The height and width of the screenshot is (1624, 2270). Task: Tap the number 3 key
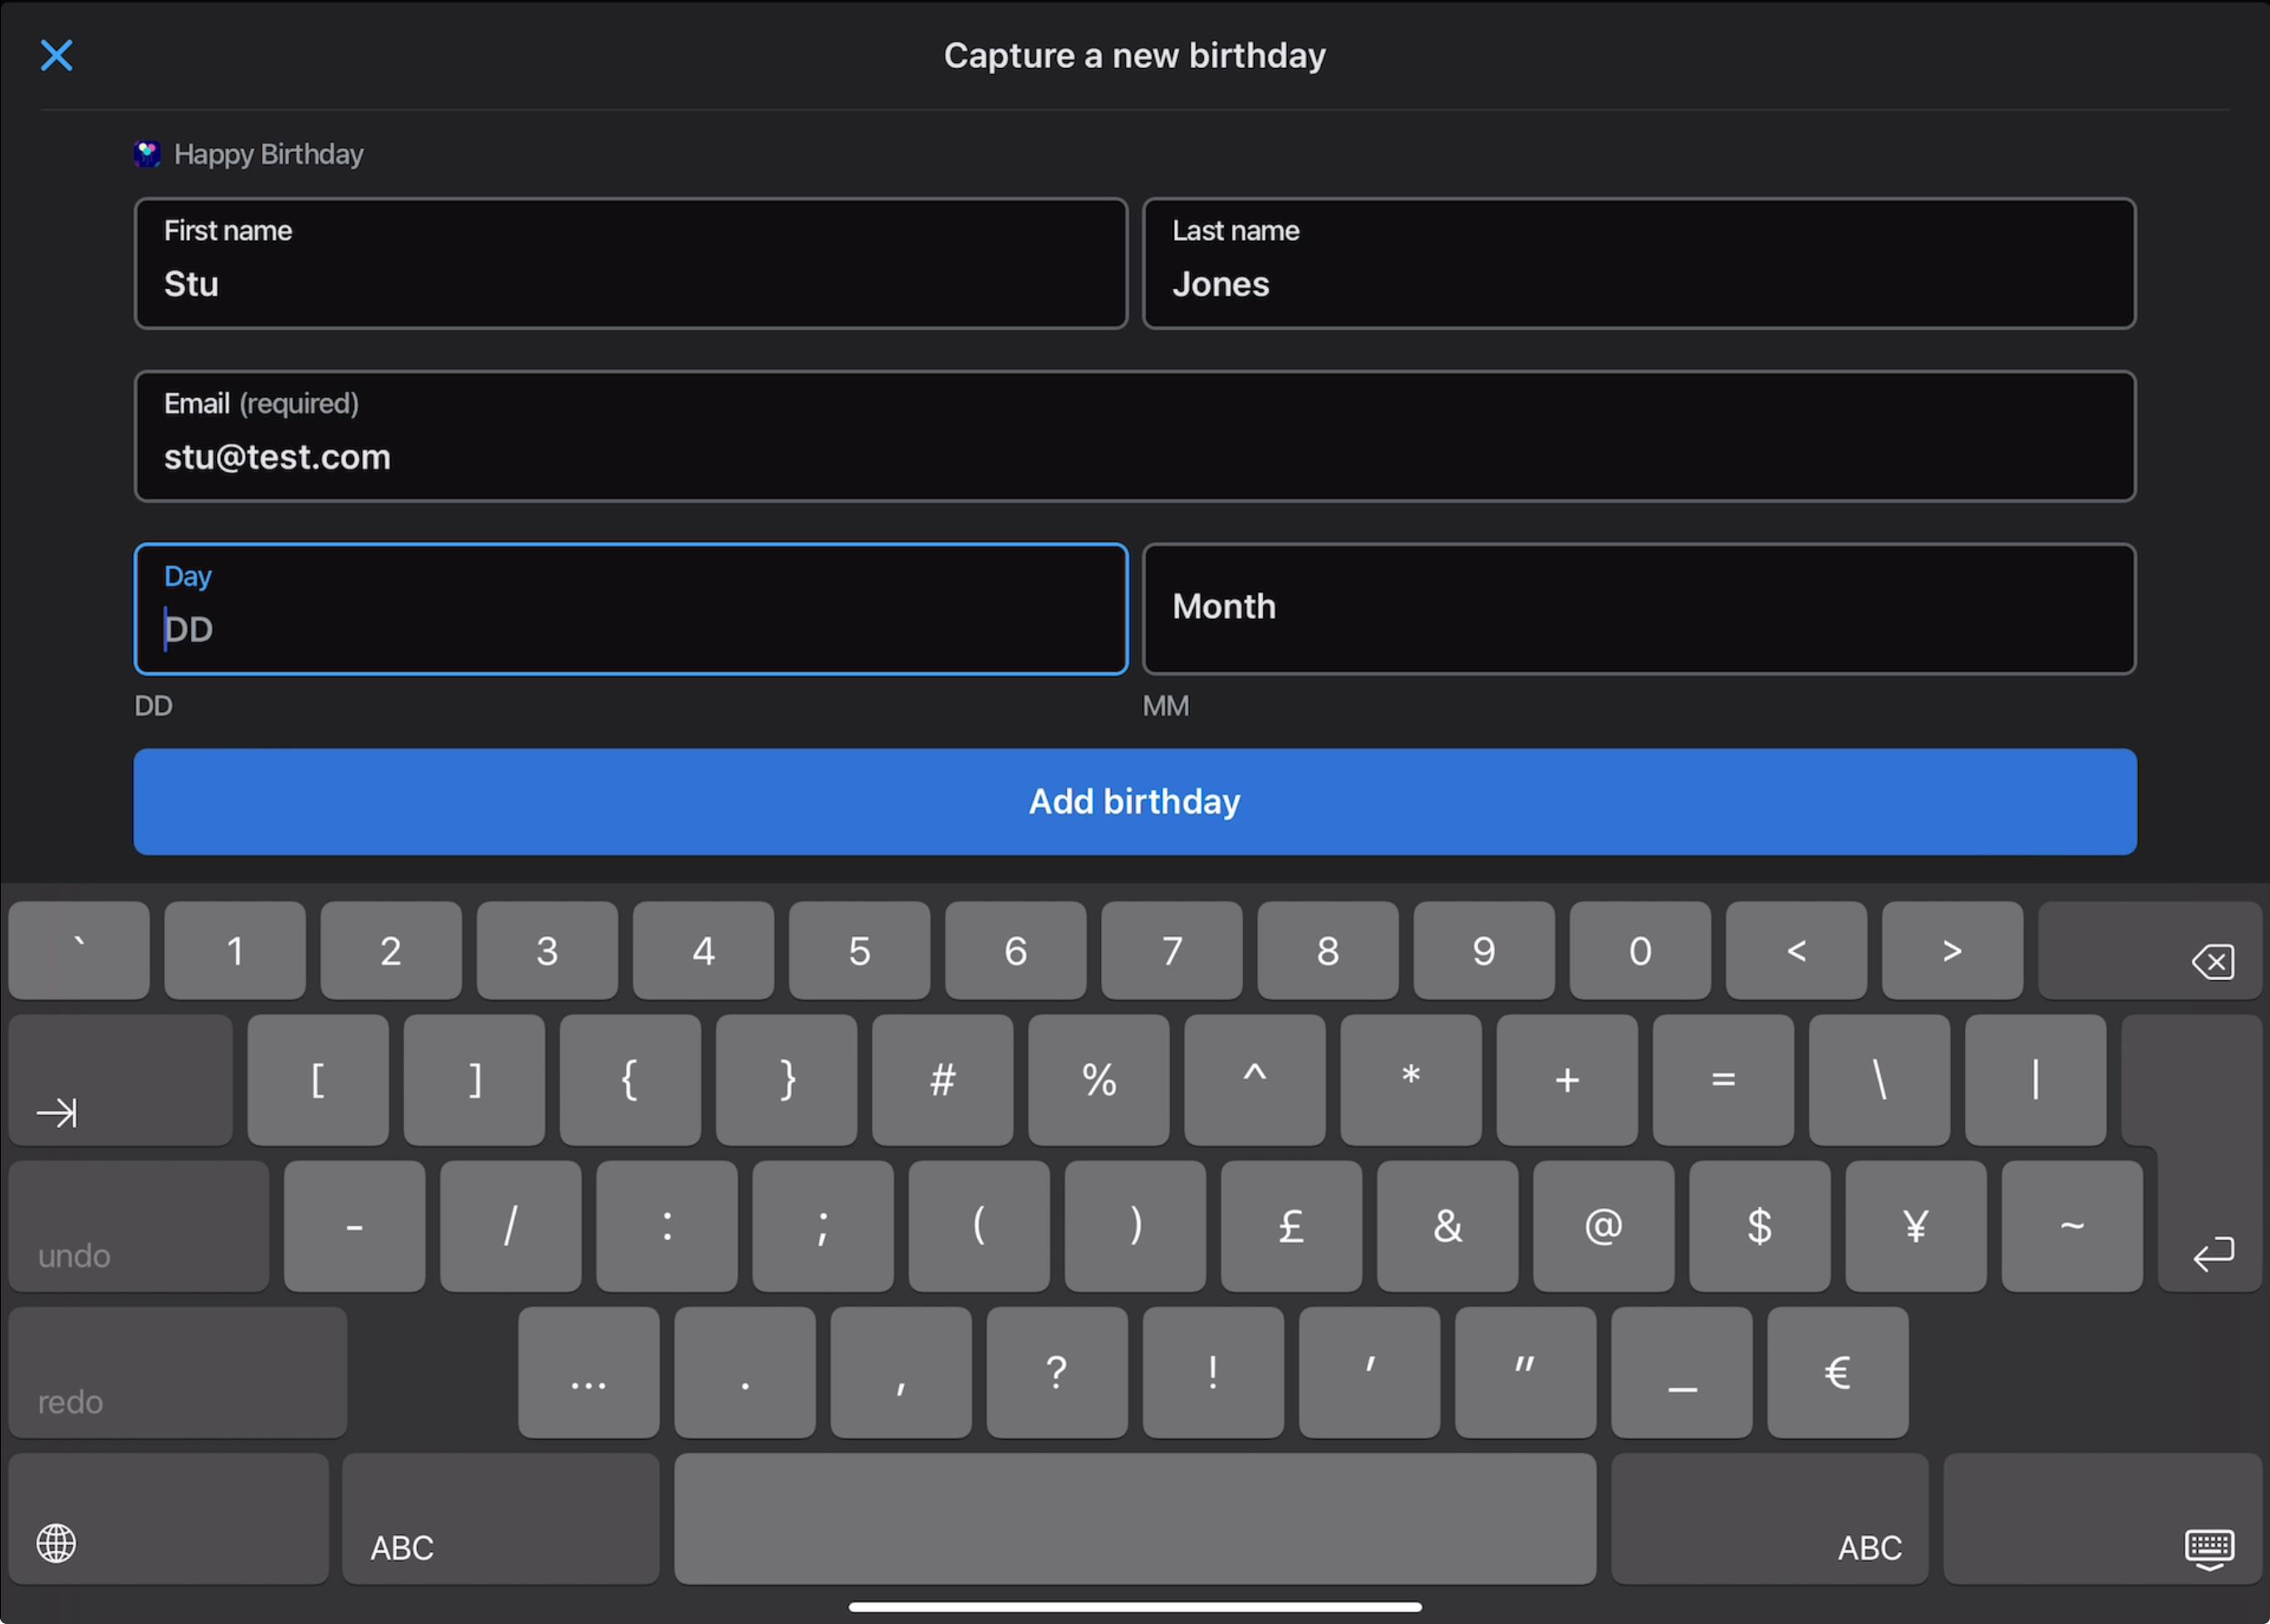click(x=547, y=951)
